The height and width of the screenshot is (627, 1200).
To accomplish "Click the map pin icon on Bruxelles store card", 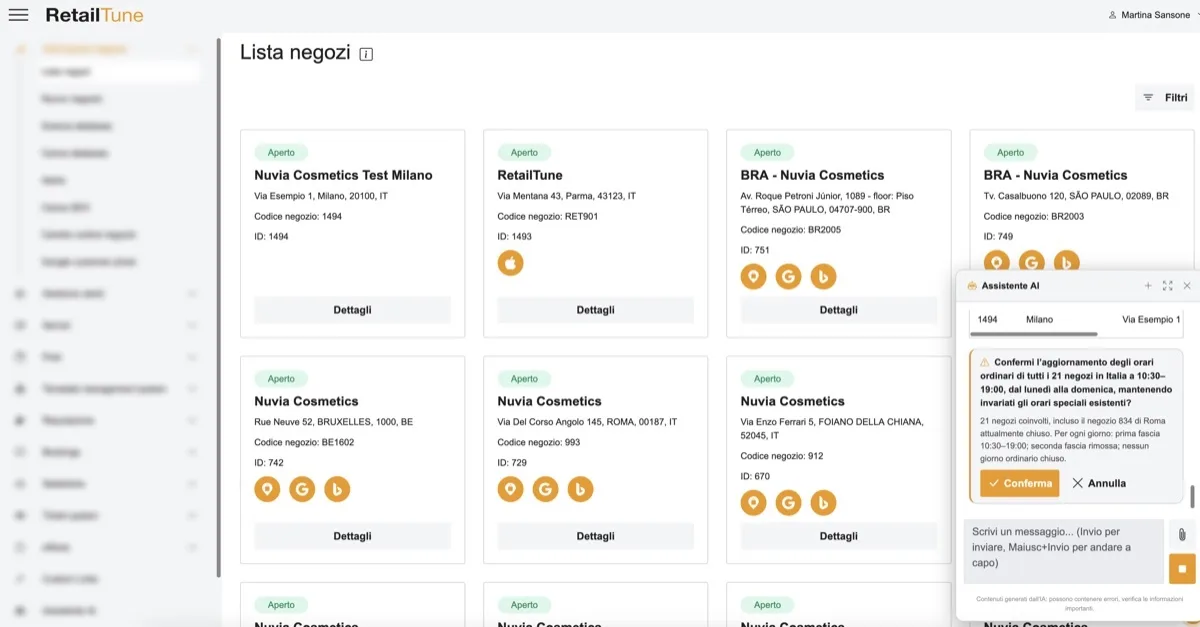I will [x=267, y=489].
